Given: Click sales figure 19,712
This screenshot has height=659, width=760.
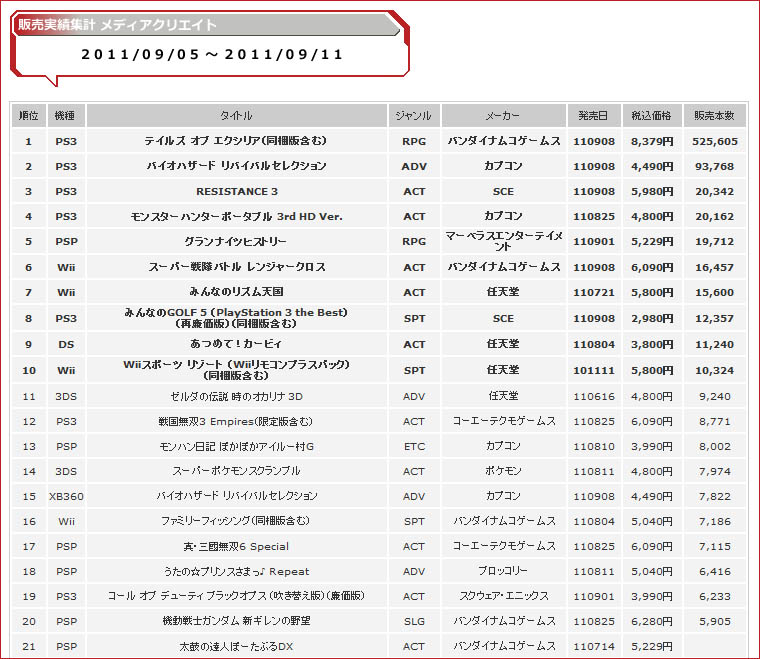Looking at the screenshot, I should 714,242.
